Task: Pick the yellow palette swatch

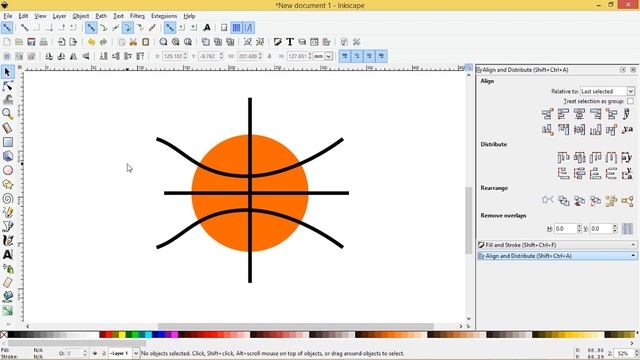Action: point(122,335)
